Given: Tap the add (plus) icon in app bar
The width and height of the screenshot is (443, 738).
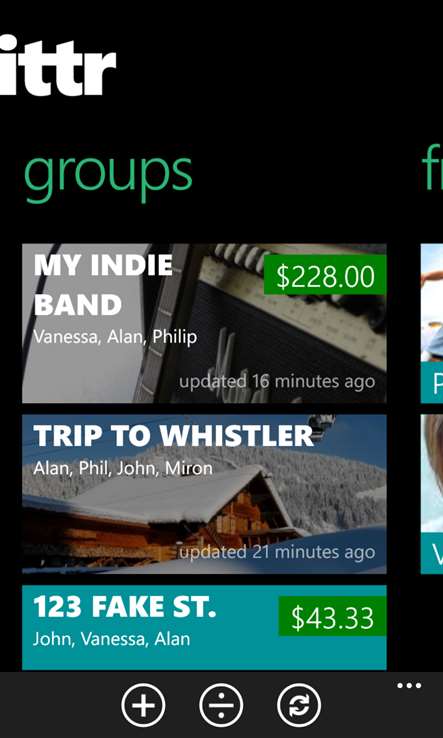Looking at the screenshot, I should click(x=144, y=705).
